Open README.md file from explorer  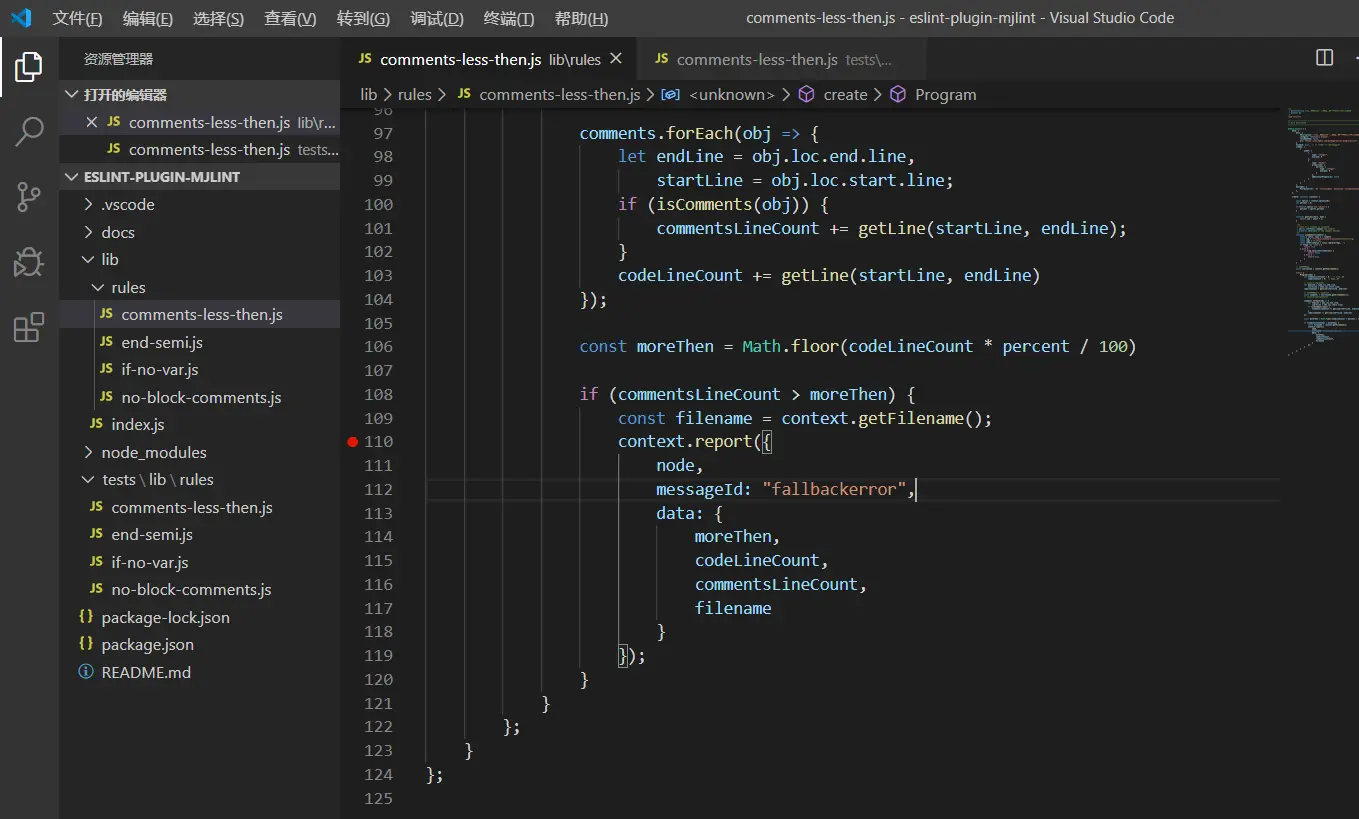145,672
